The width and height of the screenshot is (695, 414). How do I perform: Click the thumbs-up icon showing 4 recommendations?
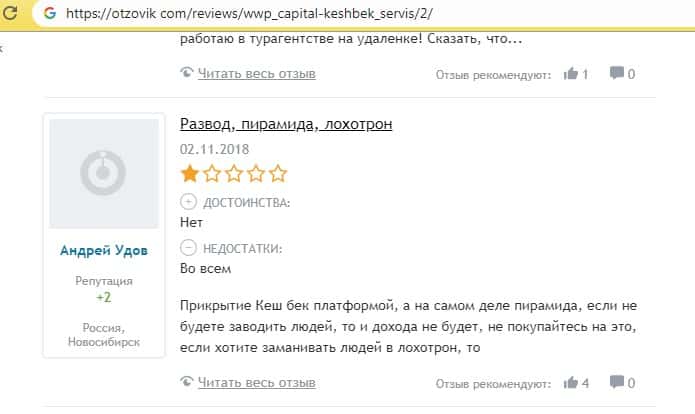click(571, 383)
